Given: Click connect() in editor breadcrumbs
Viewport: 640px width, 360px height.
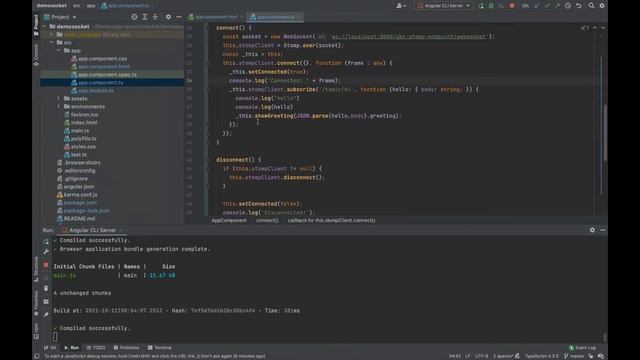Looking at the screenshot, I should pyautogui.click(x=267, y=220).
